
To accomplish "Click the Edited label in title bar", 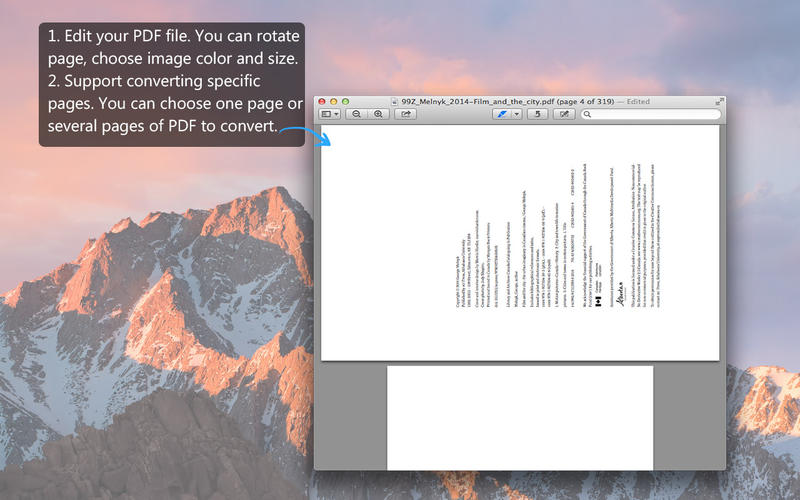I will (x=638, y=102).
